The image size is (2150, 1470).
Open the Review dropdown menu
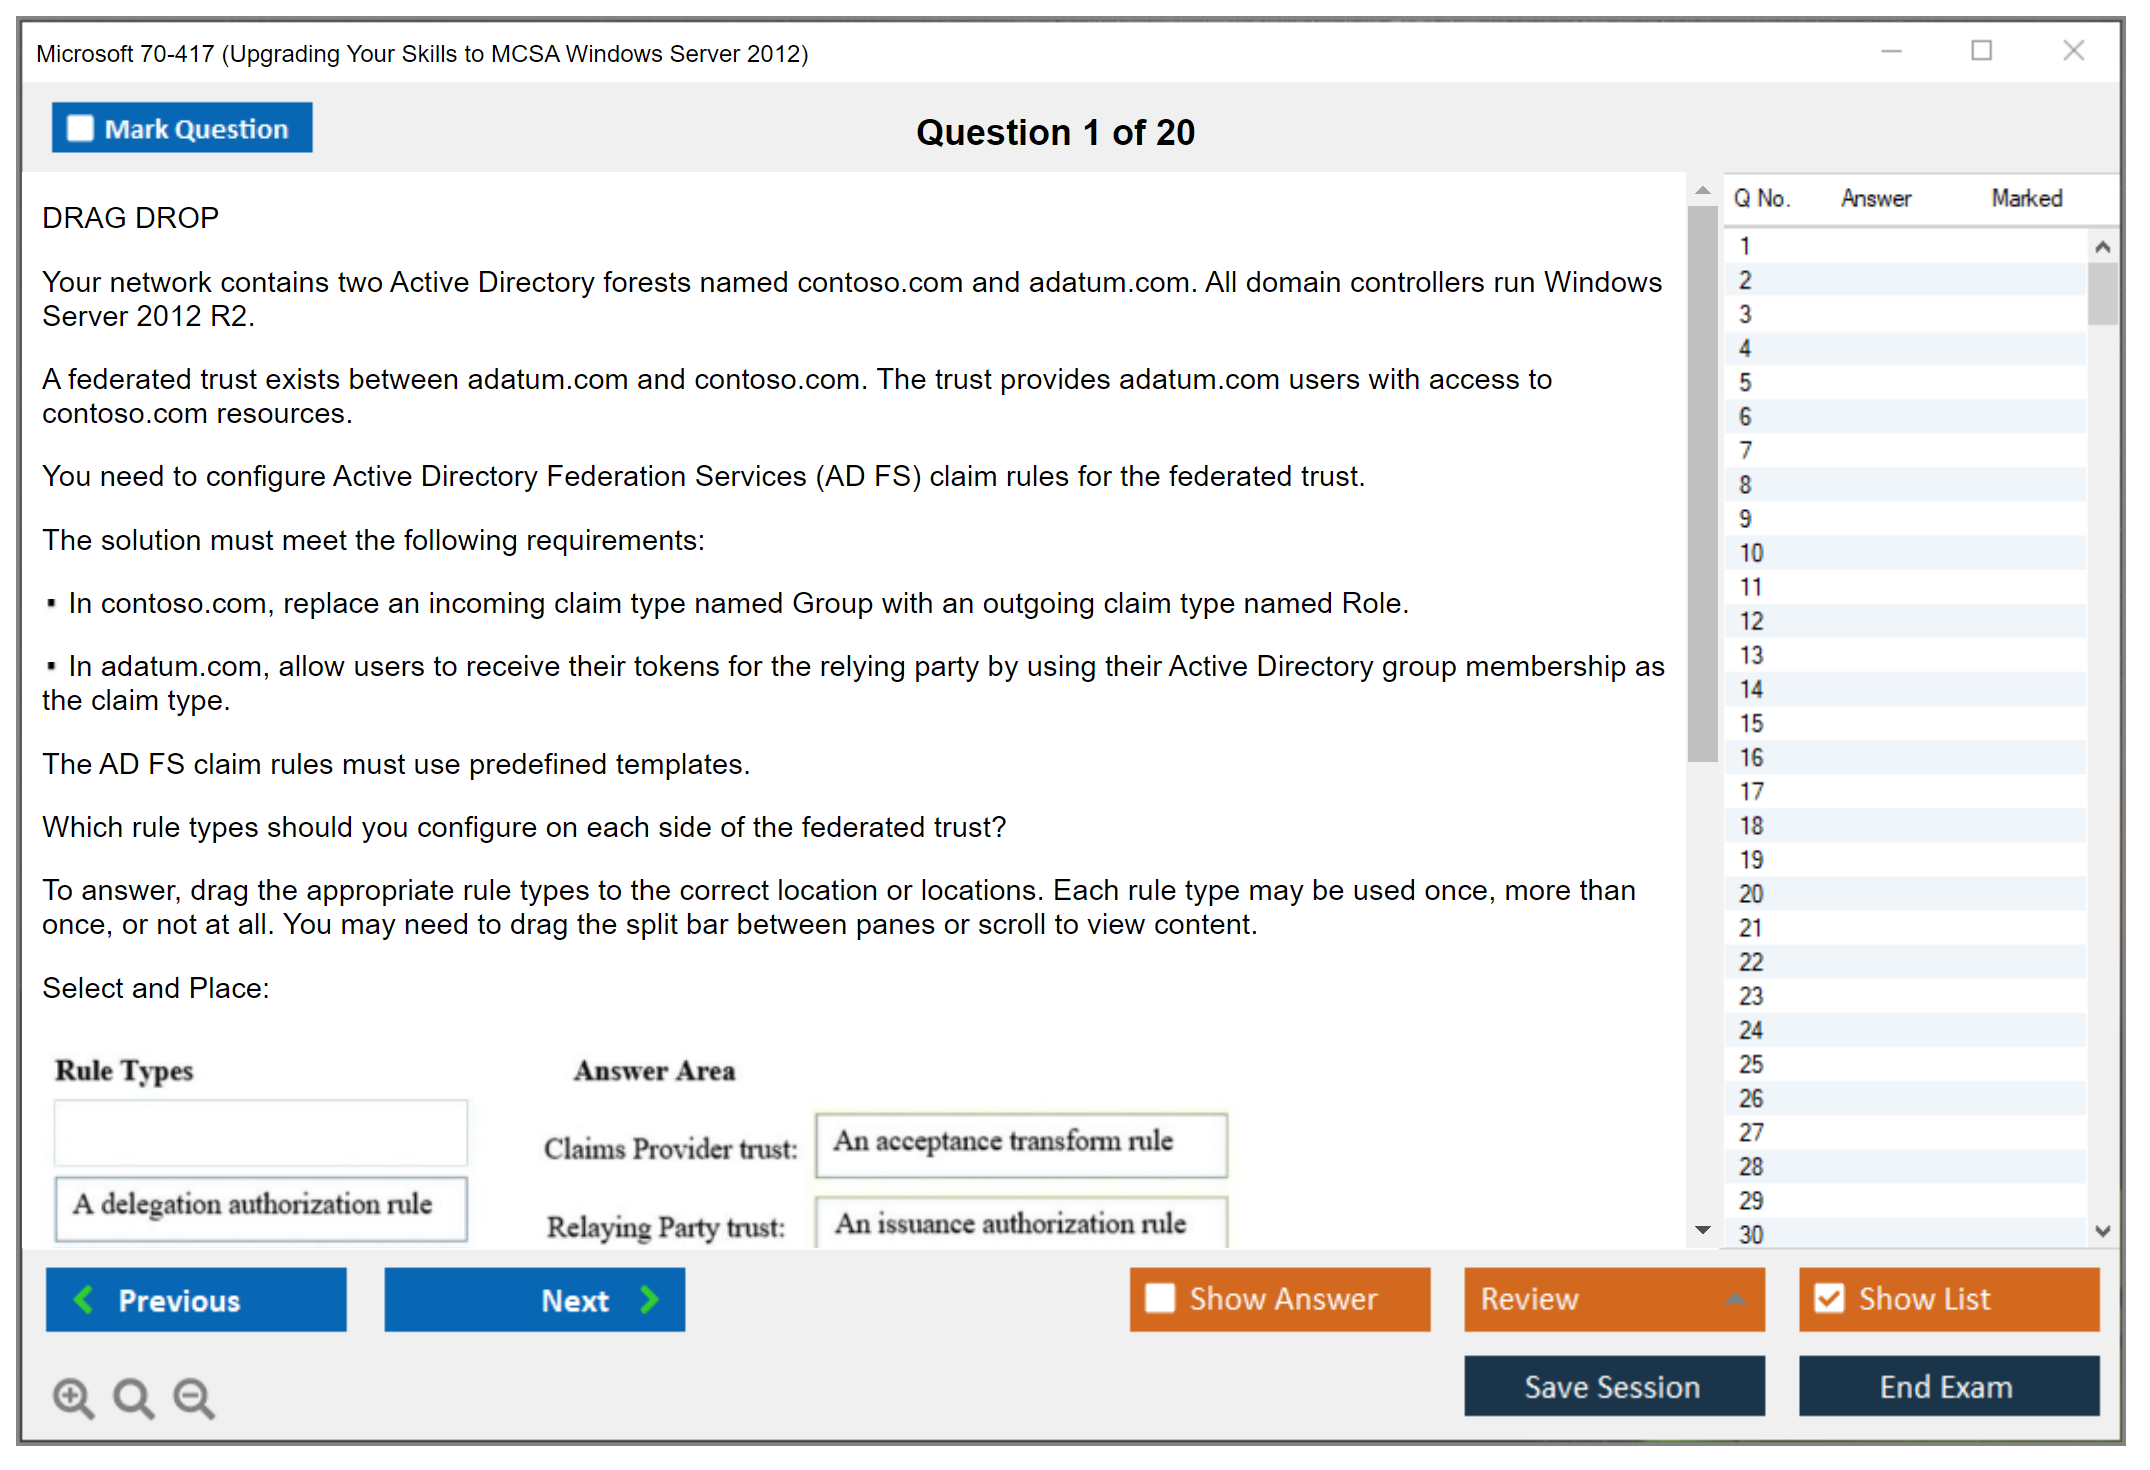pyautogui.click(x=1735, y=1299)
